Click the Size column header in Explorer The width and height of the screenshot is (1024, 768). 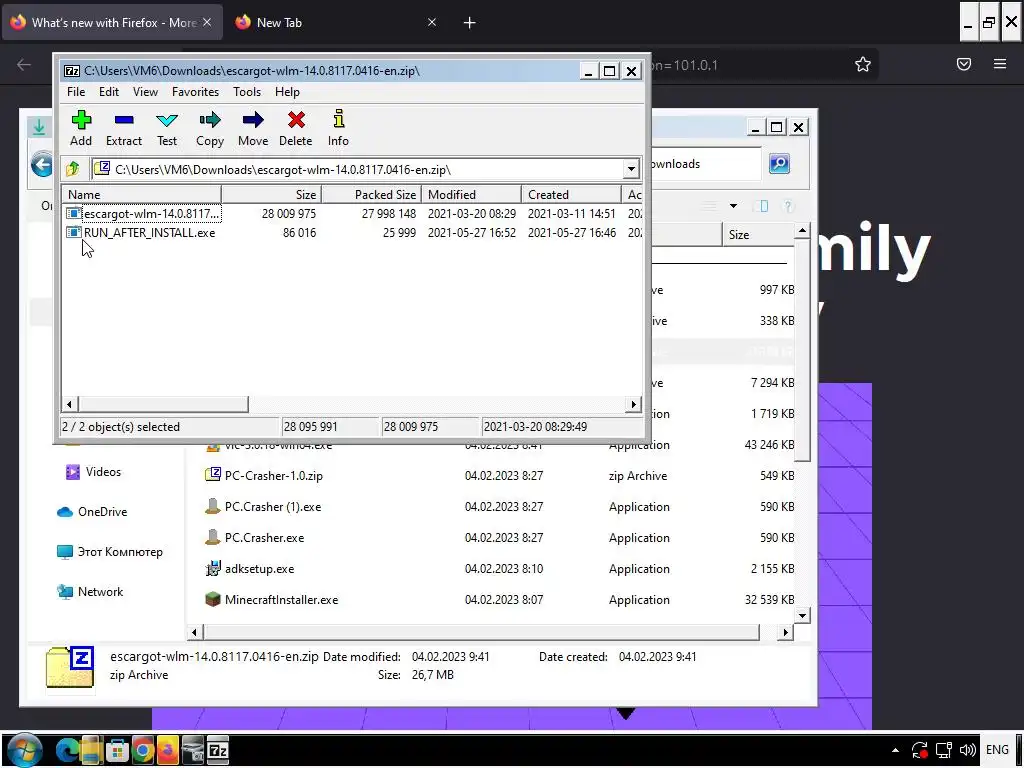click(x=758, y=234)
